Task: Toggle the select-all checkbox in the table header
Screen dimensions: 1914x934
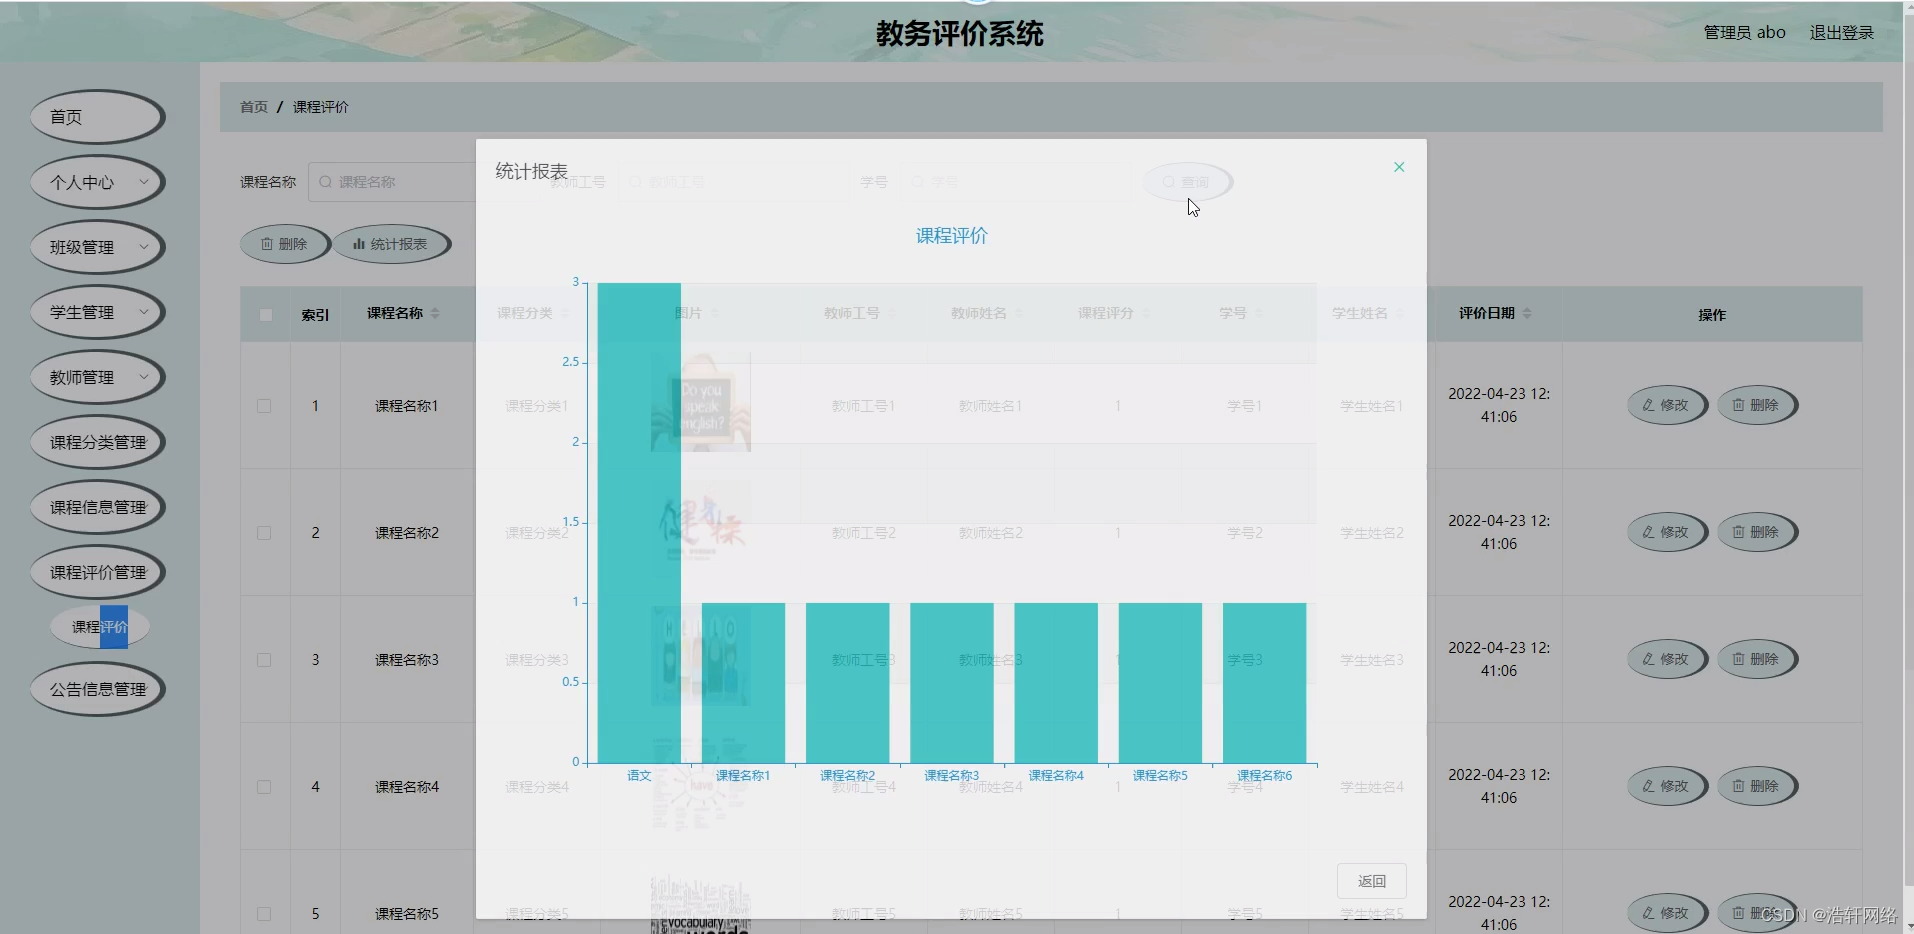Action: (x=264, y=315)
